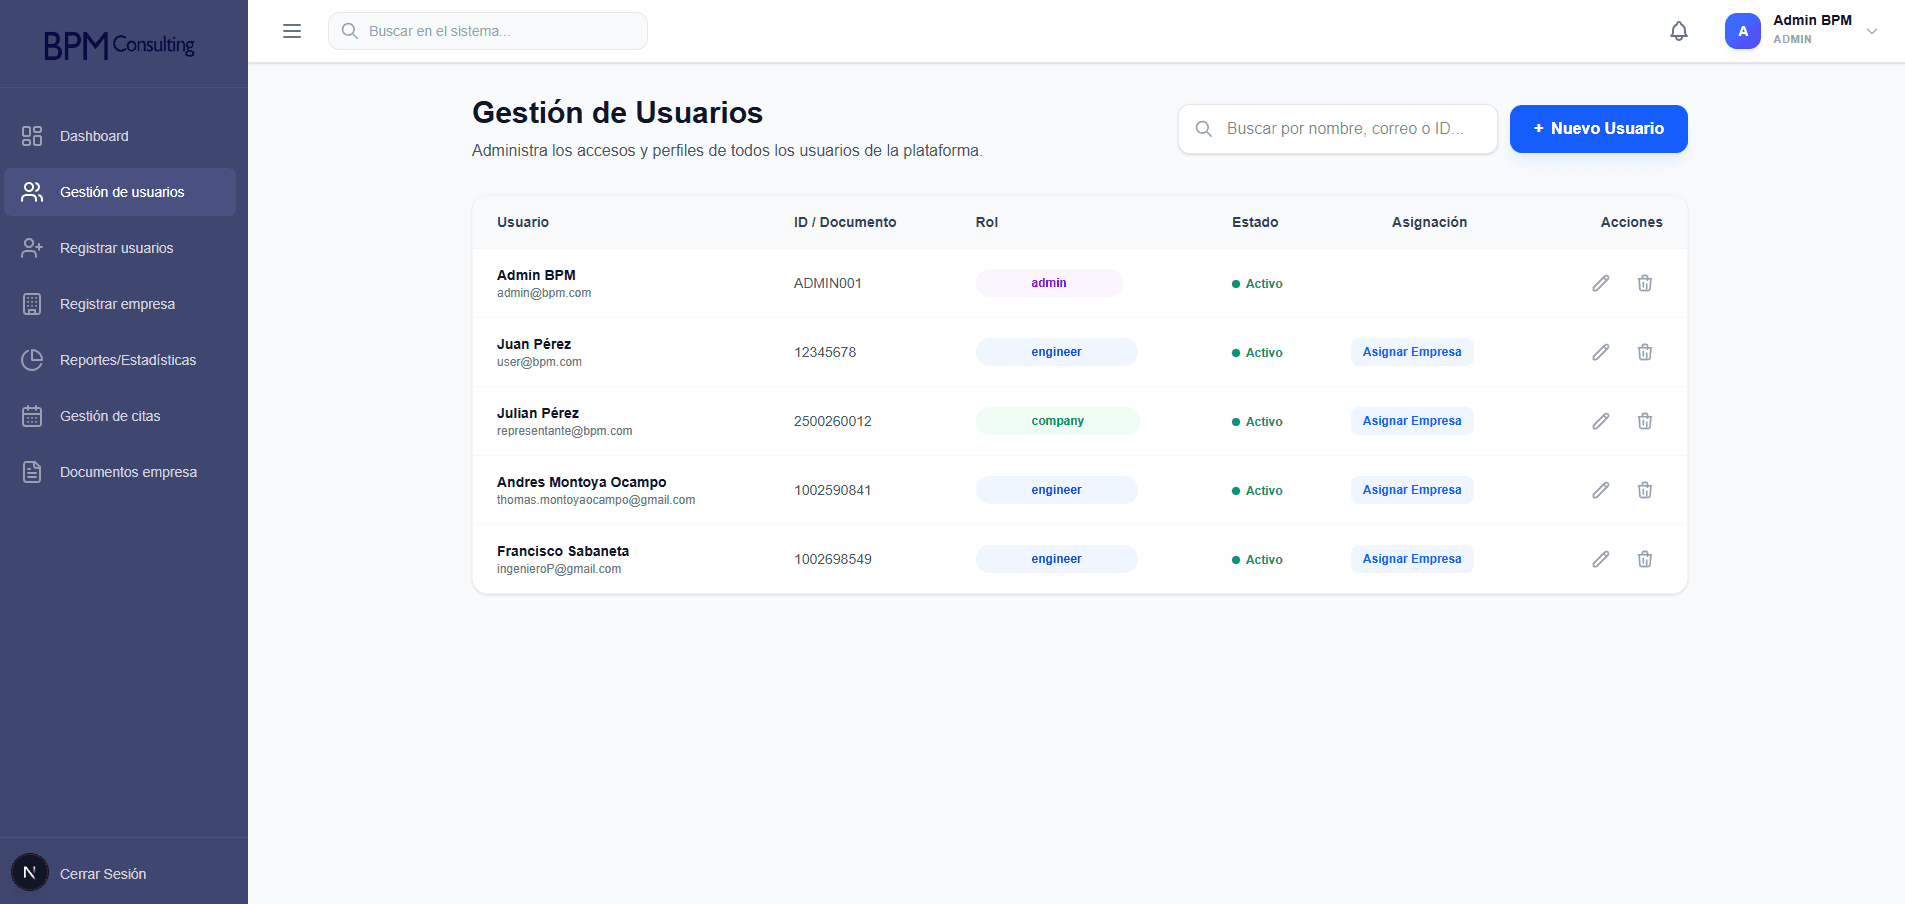The image size is (1905, 904).
Task: Click the Activo status for Juan Pérez
Action: pyautogui.click(x=1258, y=352)
